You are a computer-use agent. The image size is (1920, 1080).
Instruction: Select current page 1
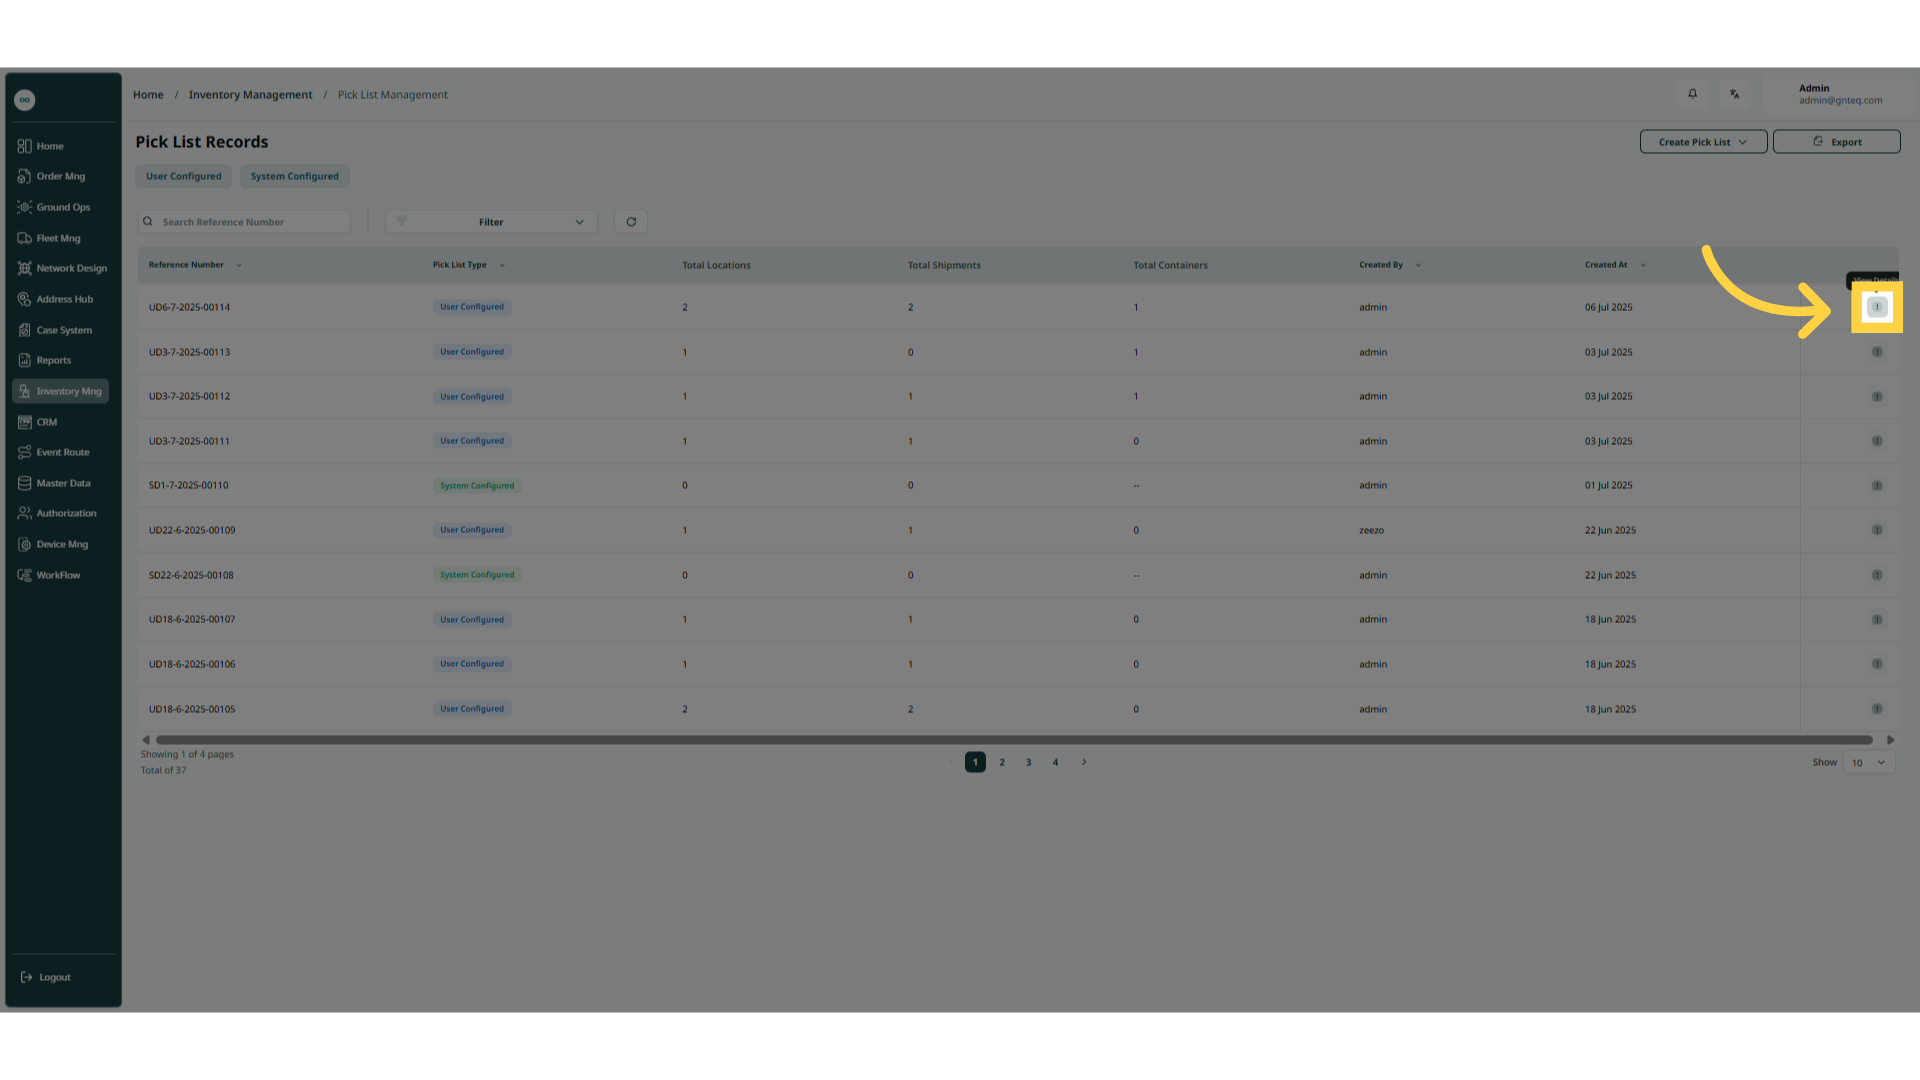[975, 762]
